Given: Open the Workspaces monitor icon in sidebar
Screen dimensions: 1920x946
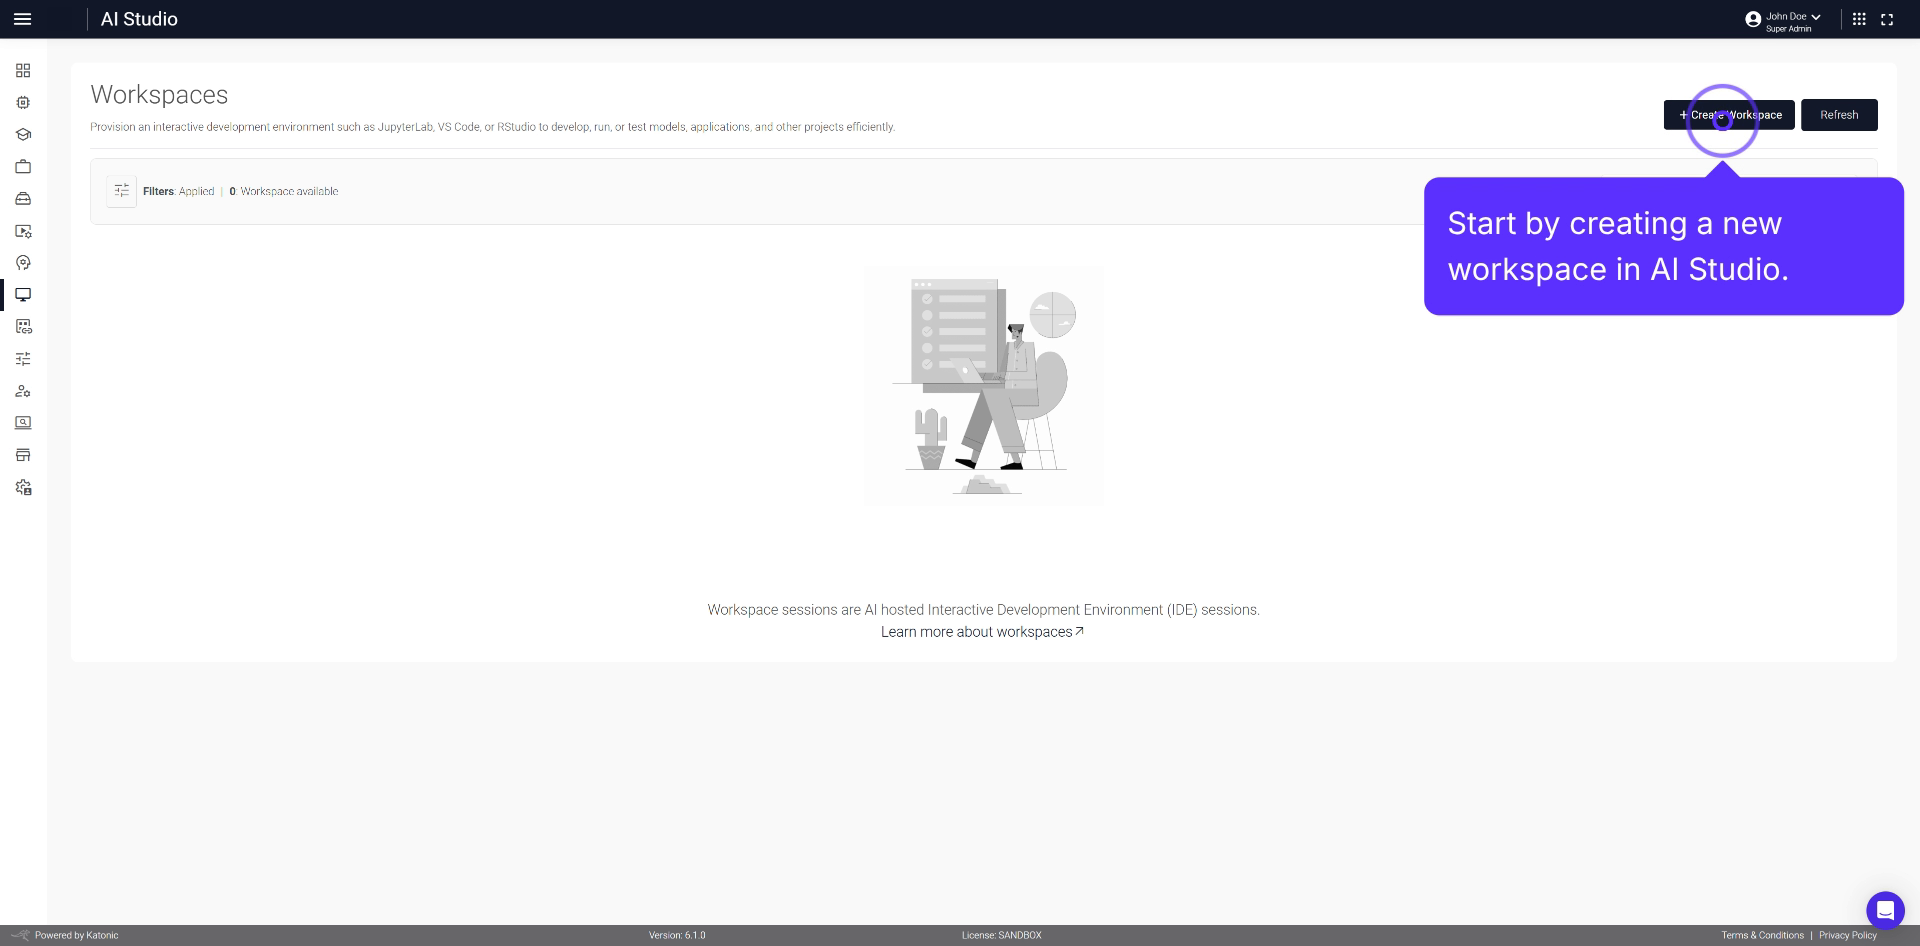Looking at the screenshot, I should point(22,294).
